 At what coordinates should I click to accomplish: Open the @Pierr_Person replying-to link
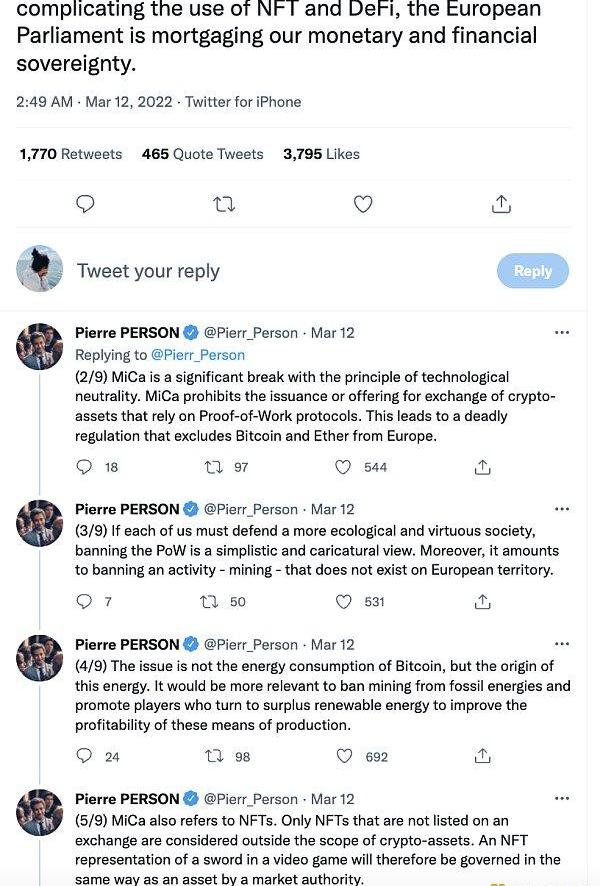[197, 354]
